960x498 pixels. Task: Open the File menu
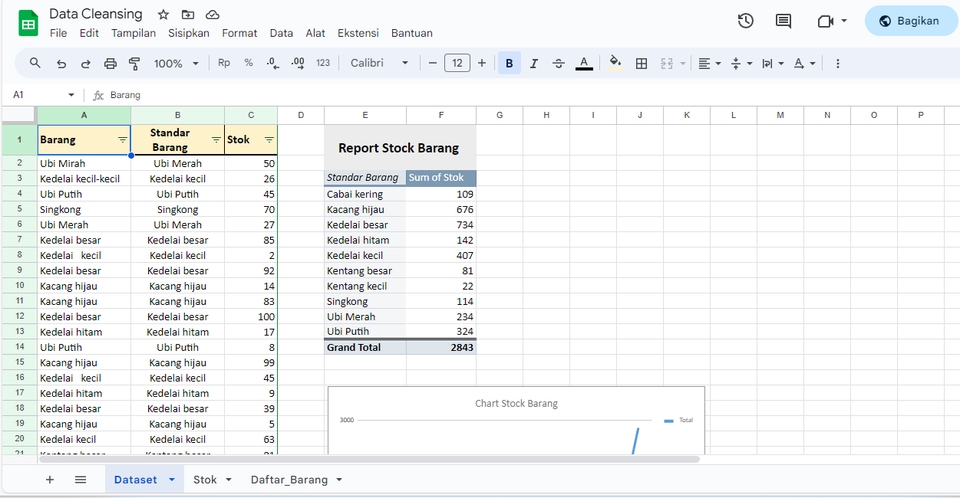58,33
